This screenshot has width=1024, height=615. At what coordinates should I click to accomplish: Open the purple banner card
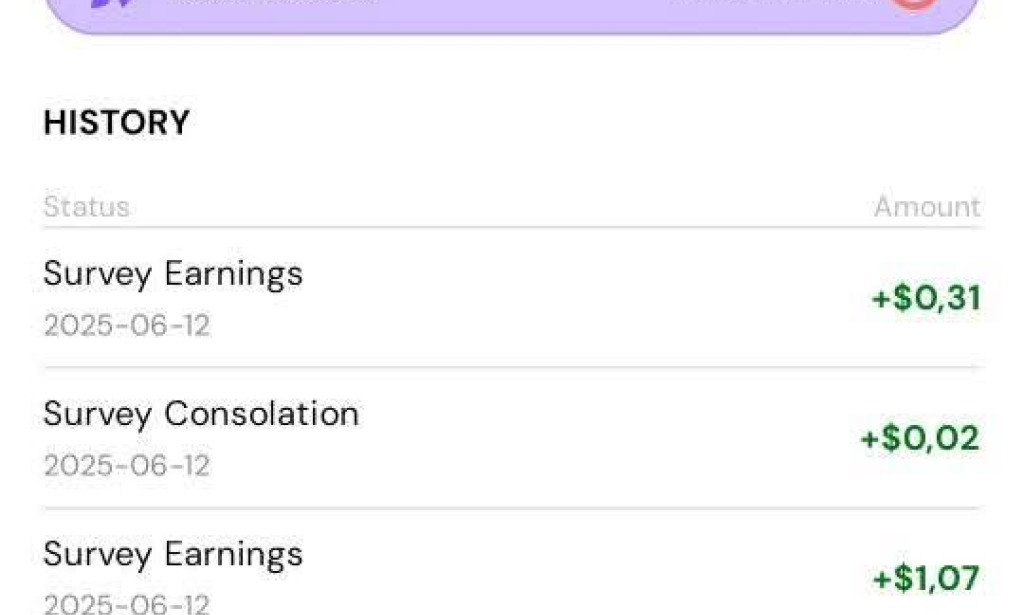pos(512,14)
